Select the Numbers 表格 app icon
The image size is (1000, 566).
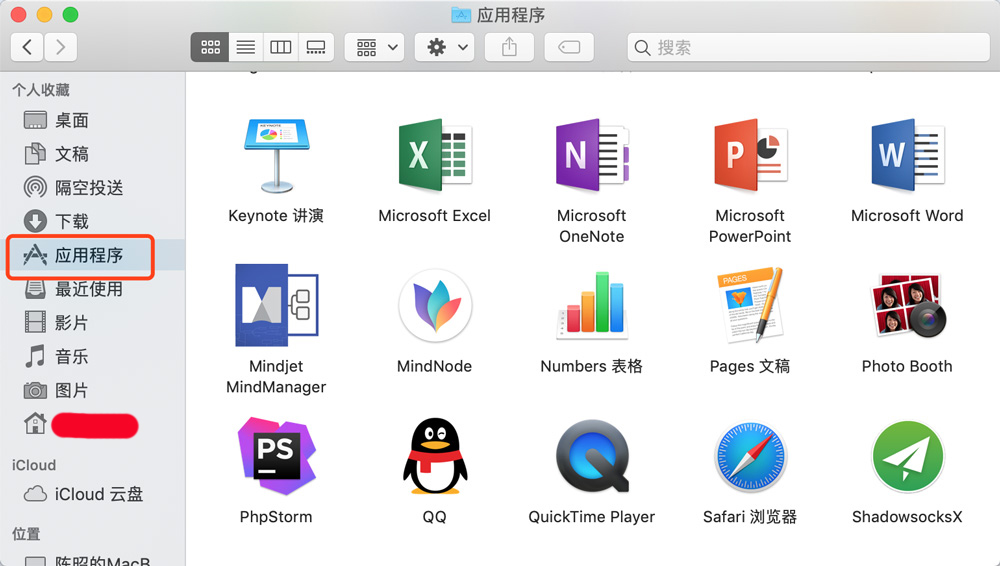tap(592, 304)
